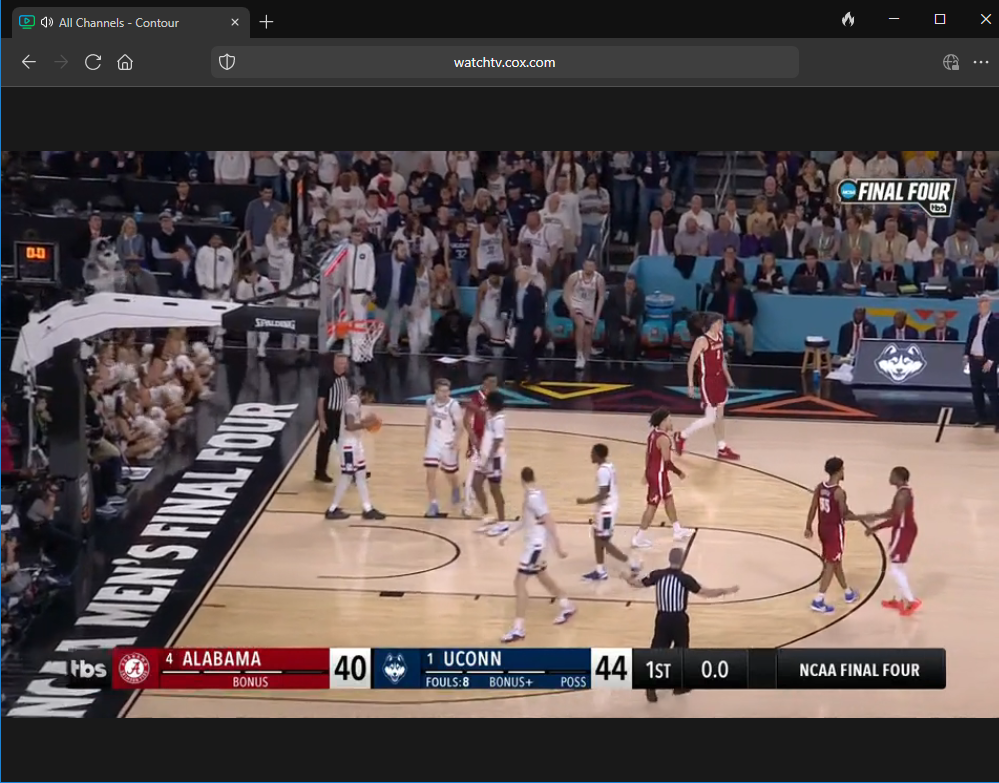This screenshot has width=999, height=783.
Task: Select the All Channels - Contour tab
Action: [x=131, y=22]
